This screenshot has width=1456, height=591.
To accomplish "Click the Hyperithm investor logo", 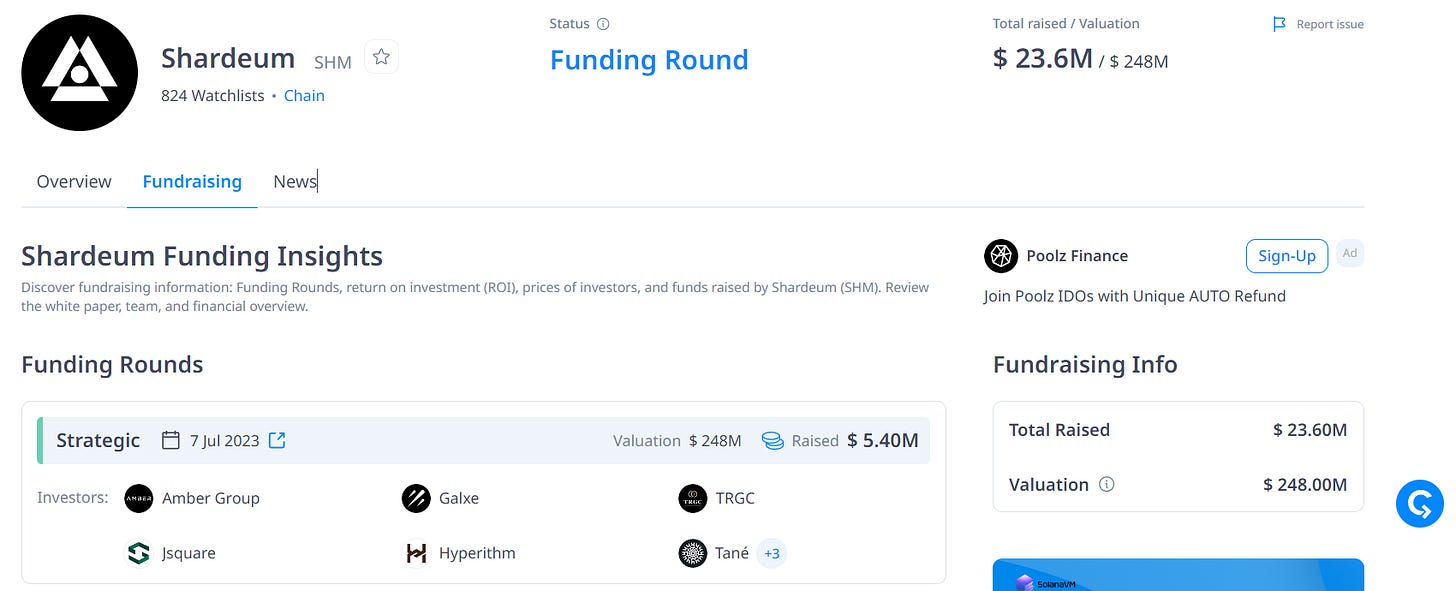I will point(416,553).
